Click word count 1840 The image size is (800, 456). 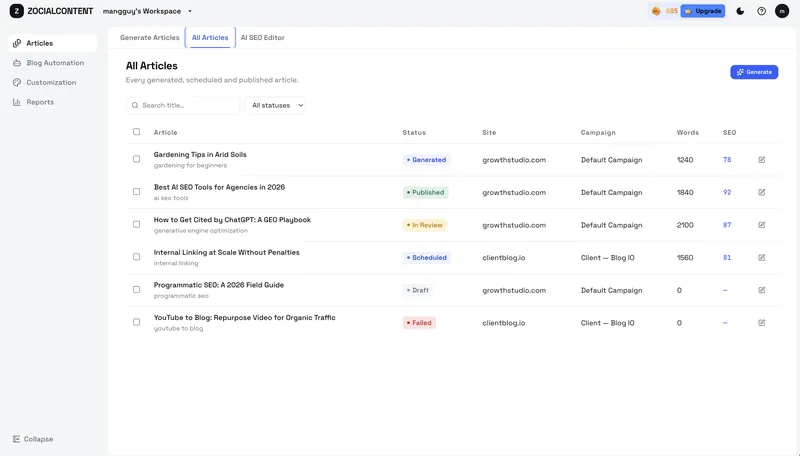point(685,192)
